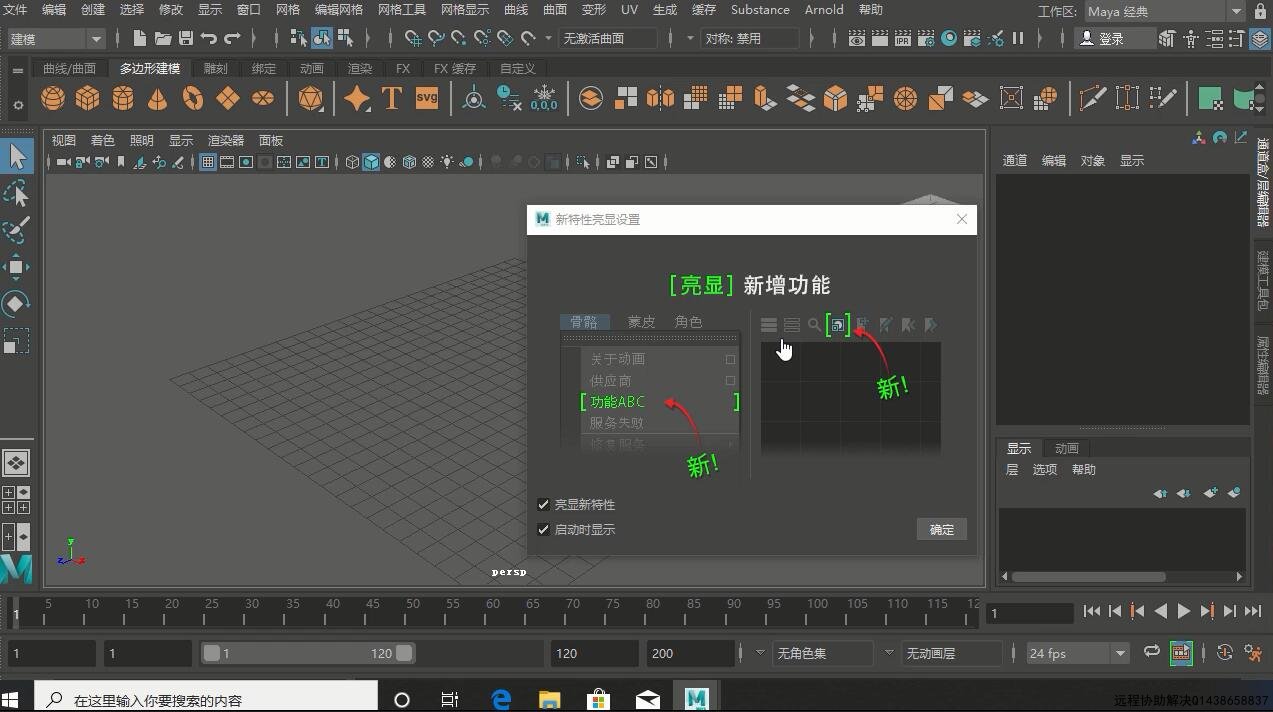Image resolution: width=1273 pixels, height=712 pixels.
Task: Toggle the auto keyframe button
Action: (x=1225, y=653)
